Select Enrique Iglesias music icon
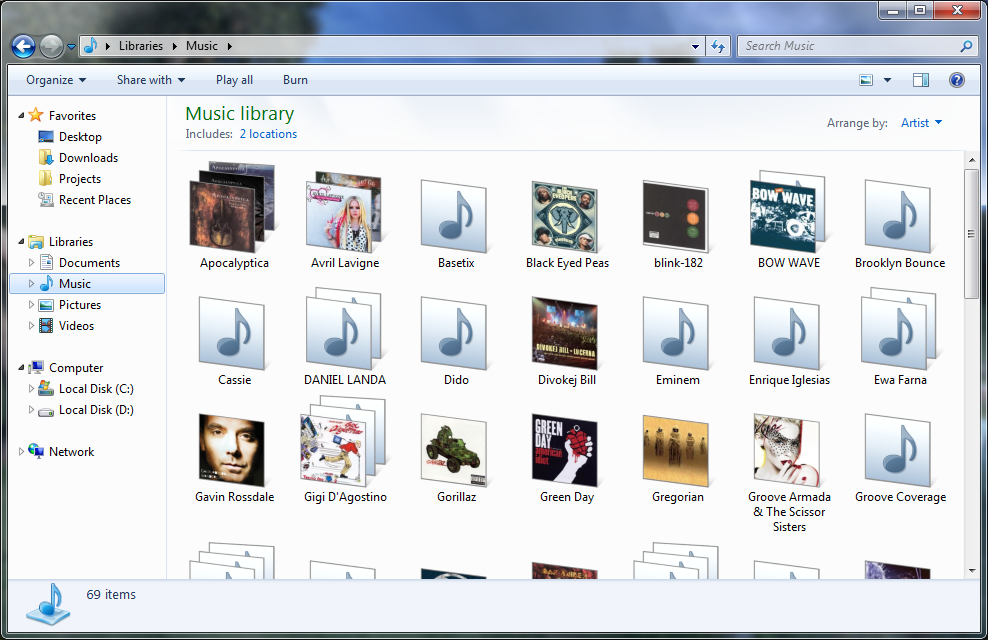 (x=787, y=333)
